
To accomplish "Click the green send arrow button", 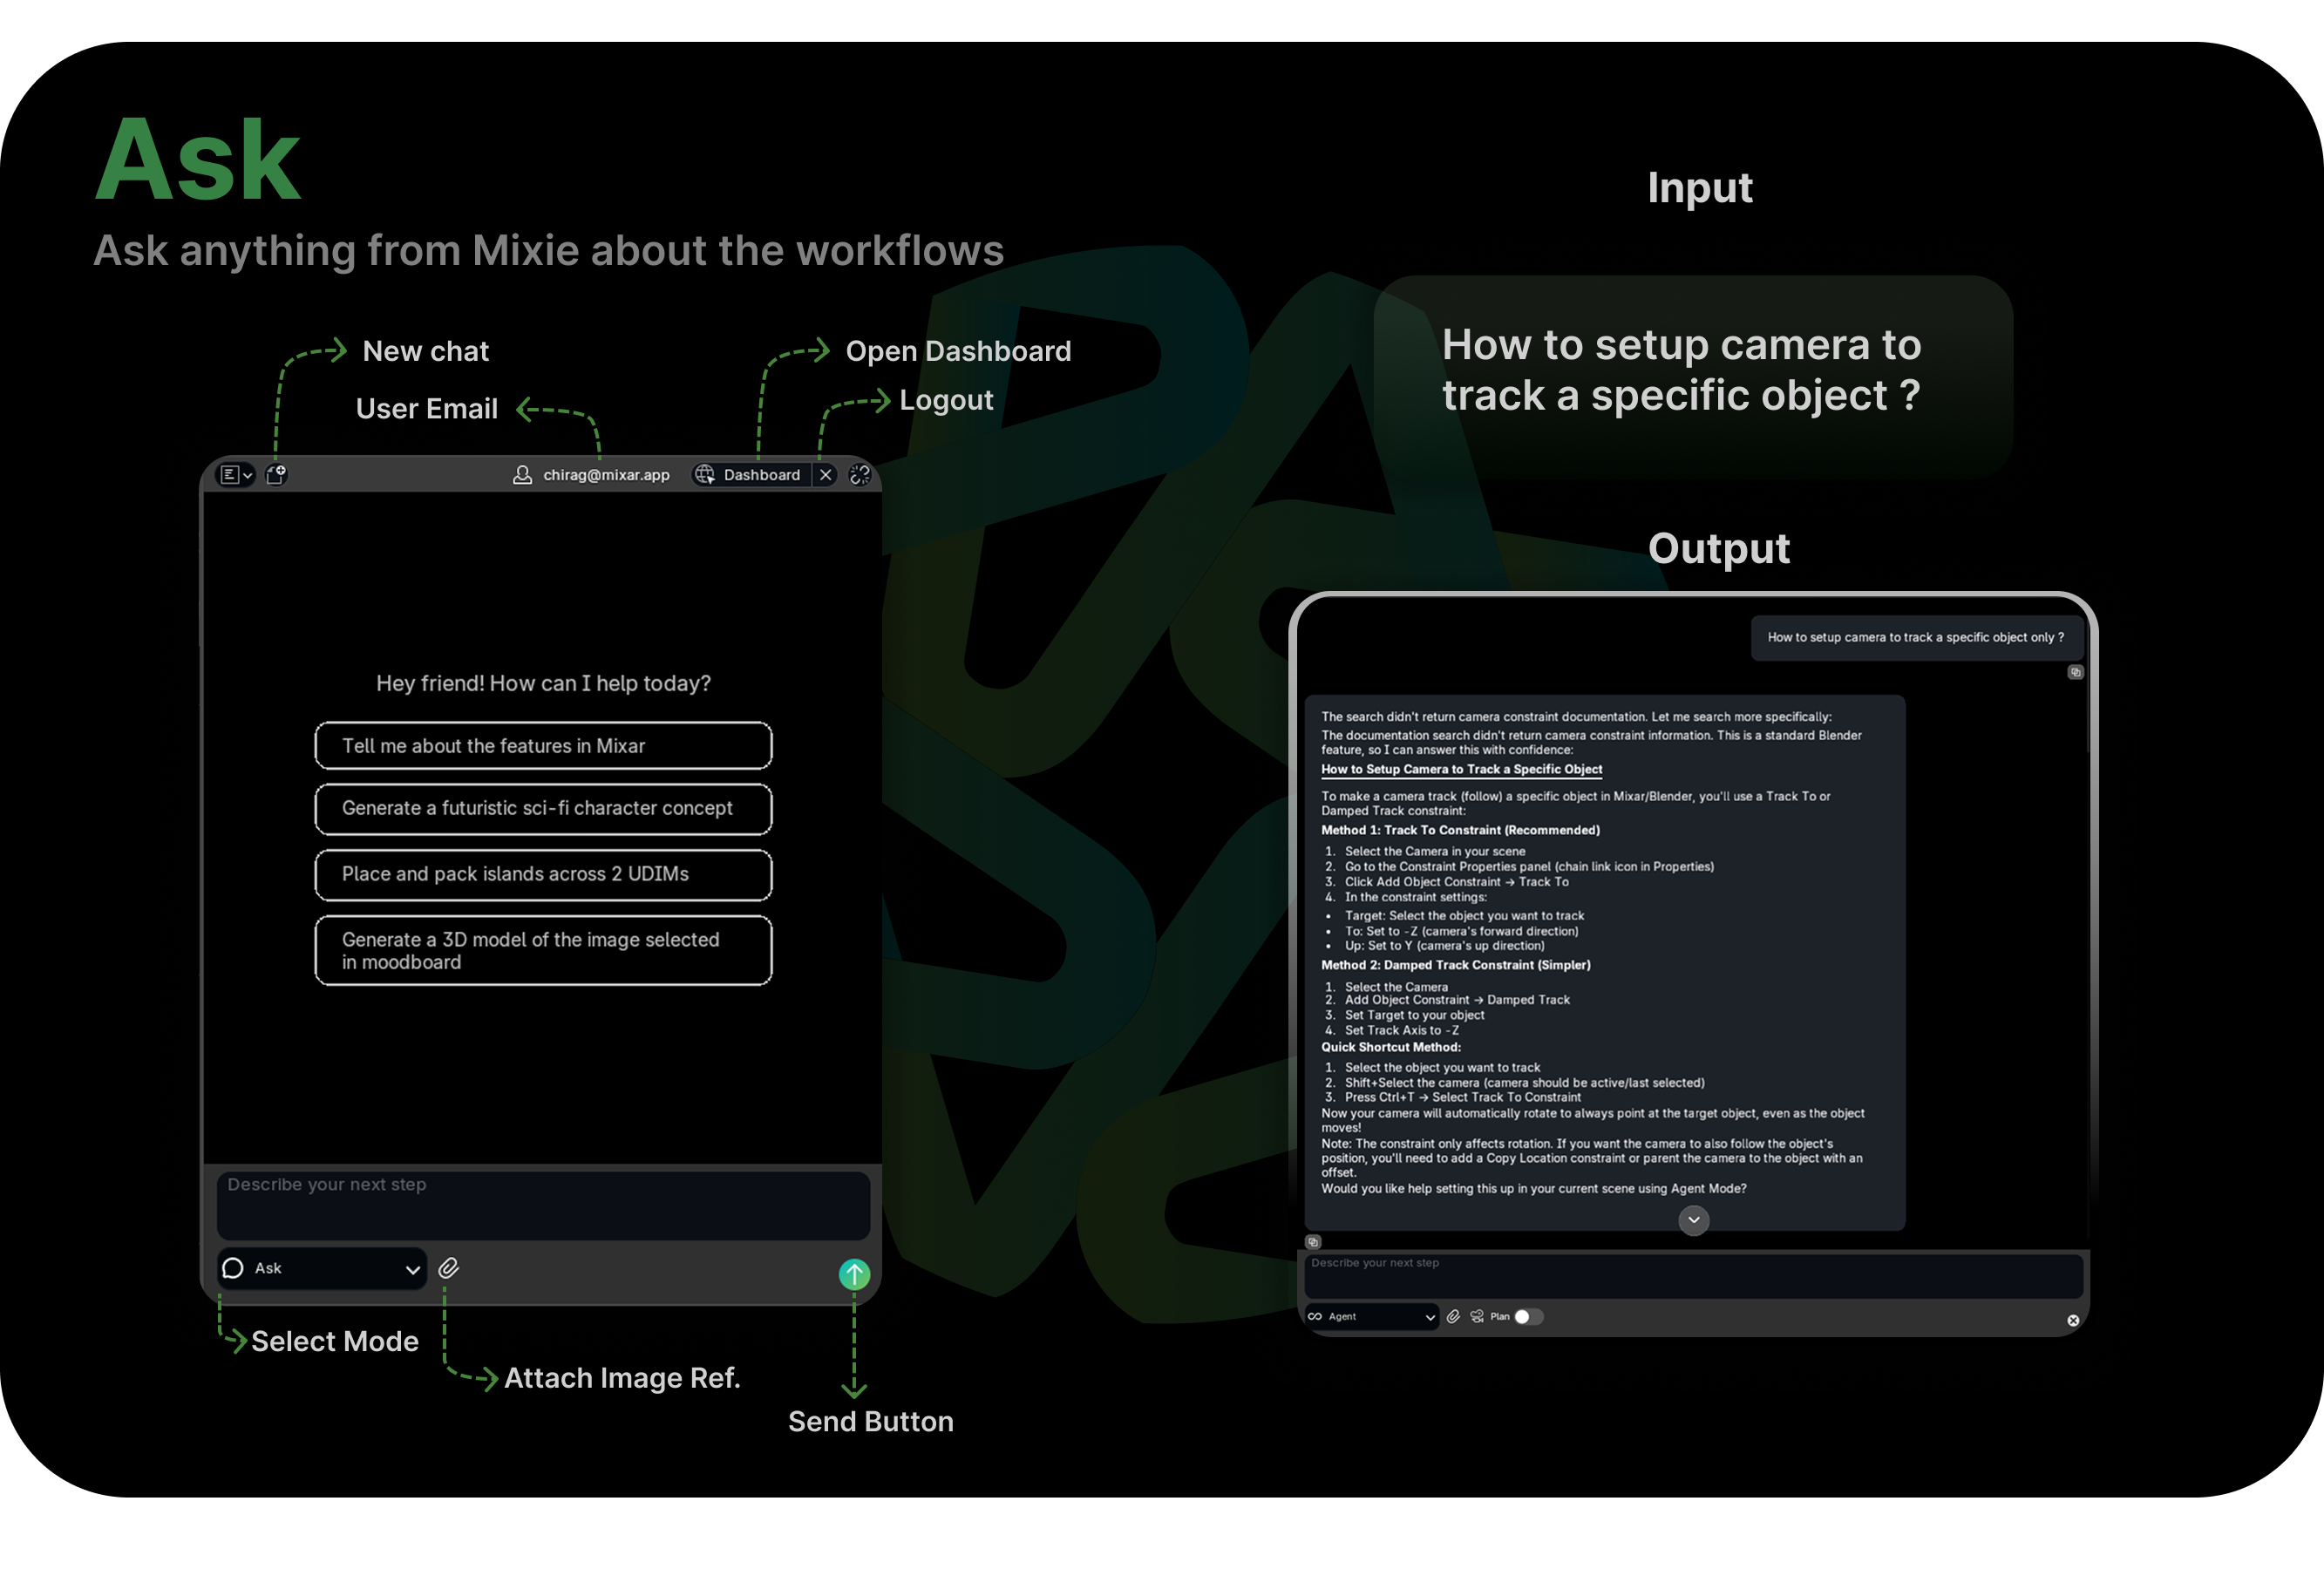I will pos(854,1274).
